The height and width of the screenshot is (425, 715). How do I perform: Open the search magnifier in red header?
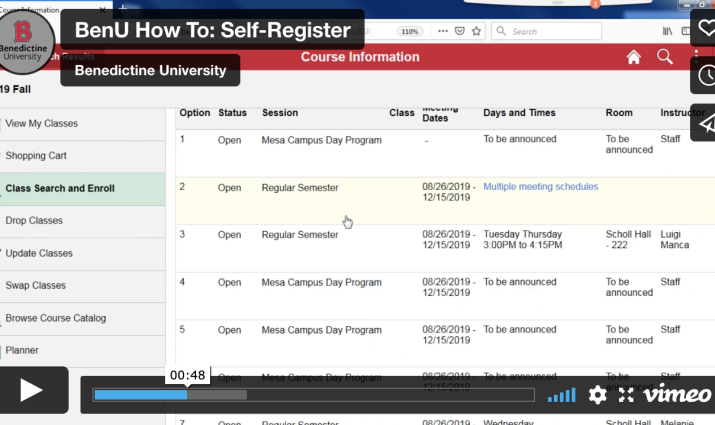[x=665, y=57]
